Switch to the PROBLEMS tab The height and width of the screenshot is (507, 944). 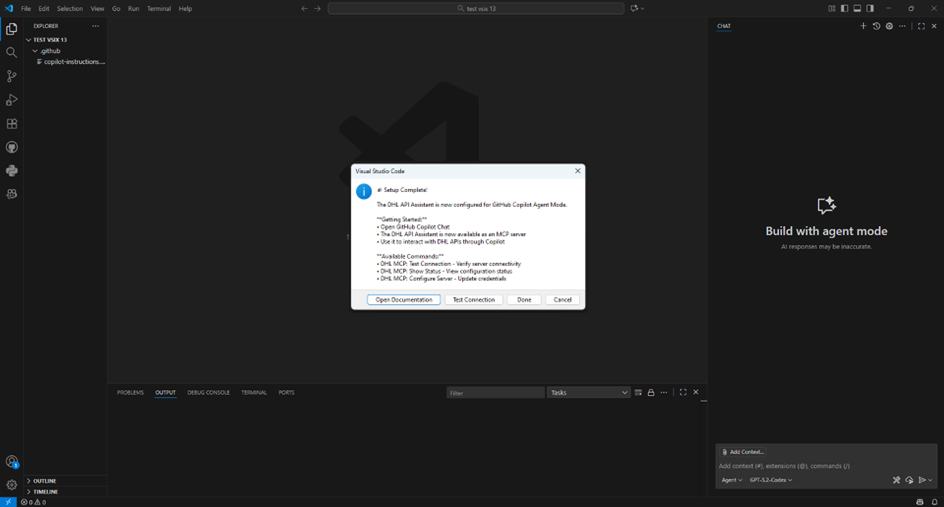coord(130,393)
